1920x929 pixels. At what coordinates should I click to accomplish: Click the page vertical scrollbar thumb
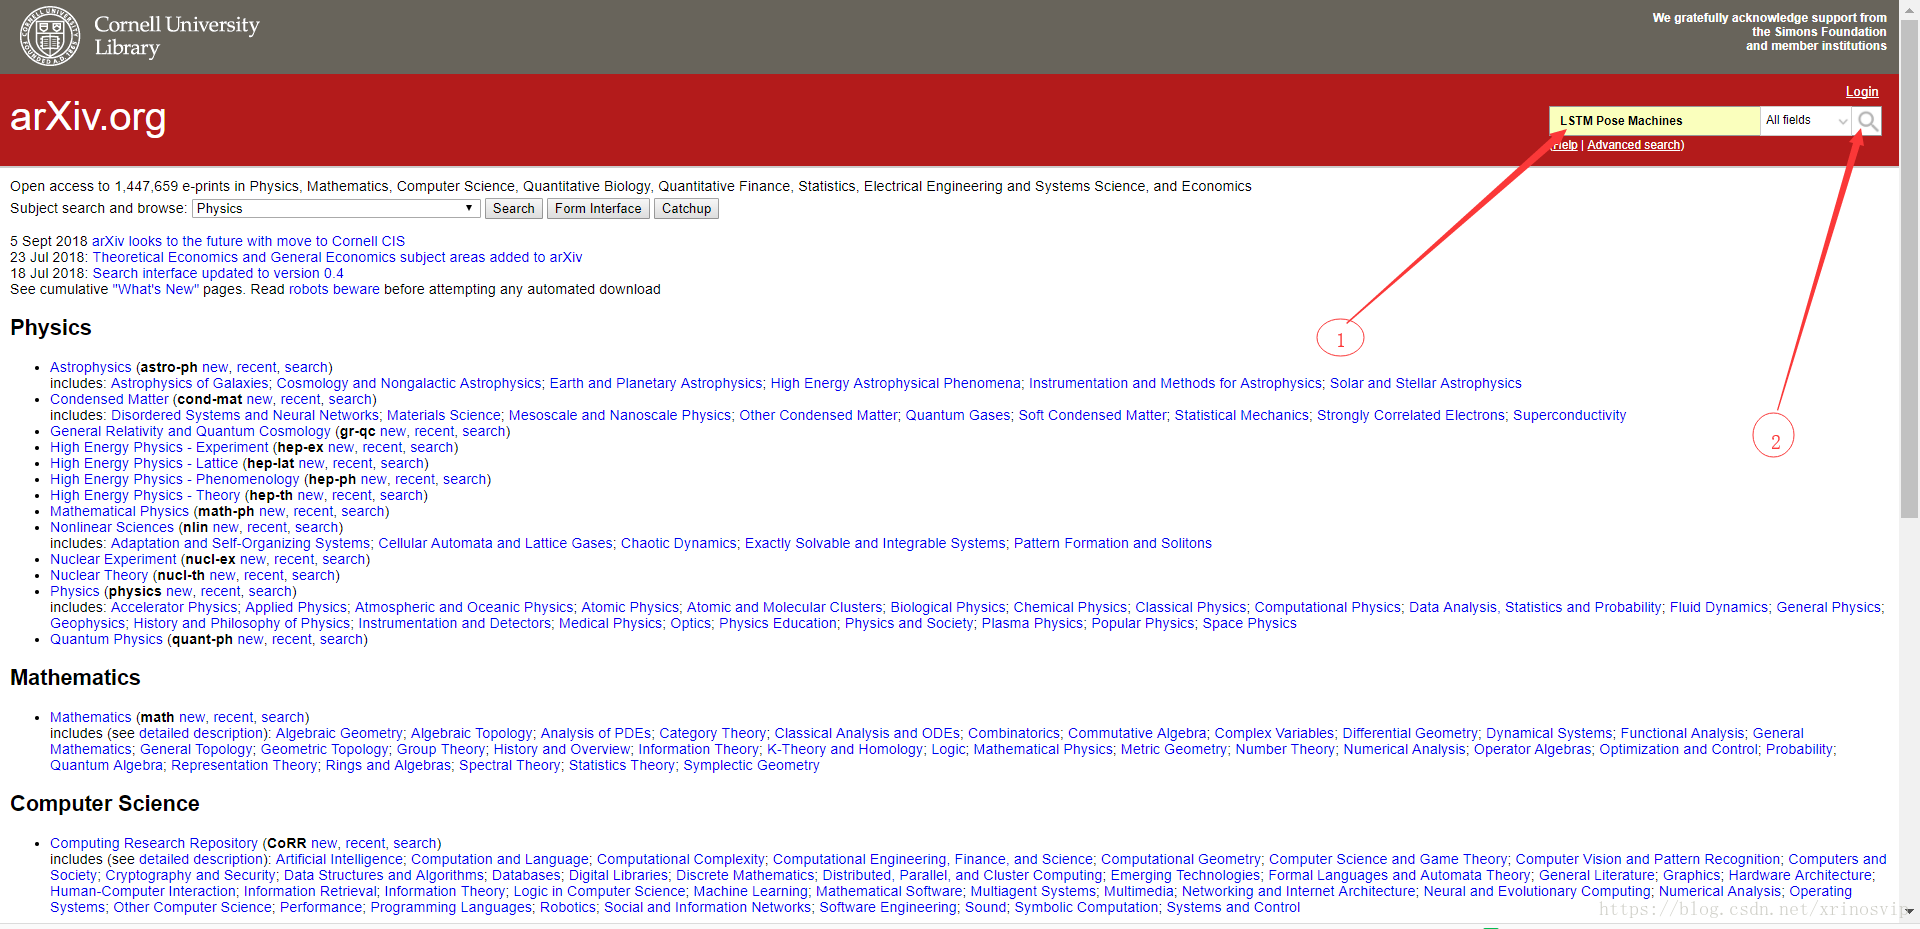coord(1909,270)
